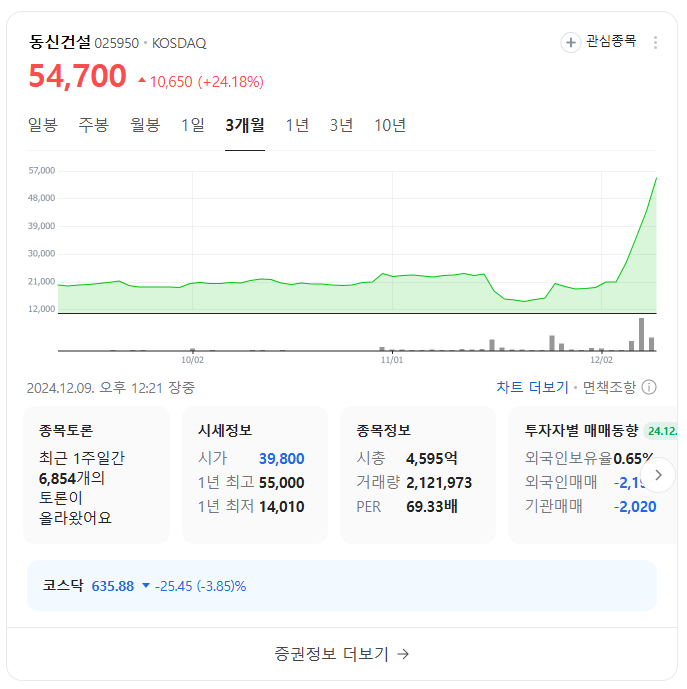Switch to the 주봉 chart tab
This screenshot has height=689, width=687.
(x=94, y=125)
